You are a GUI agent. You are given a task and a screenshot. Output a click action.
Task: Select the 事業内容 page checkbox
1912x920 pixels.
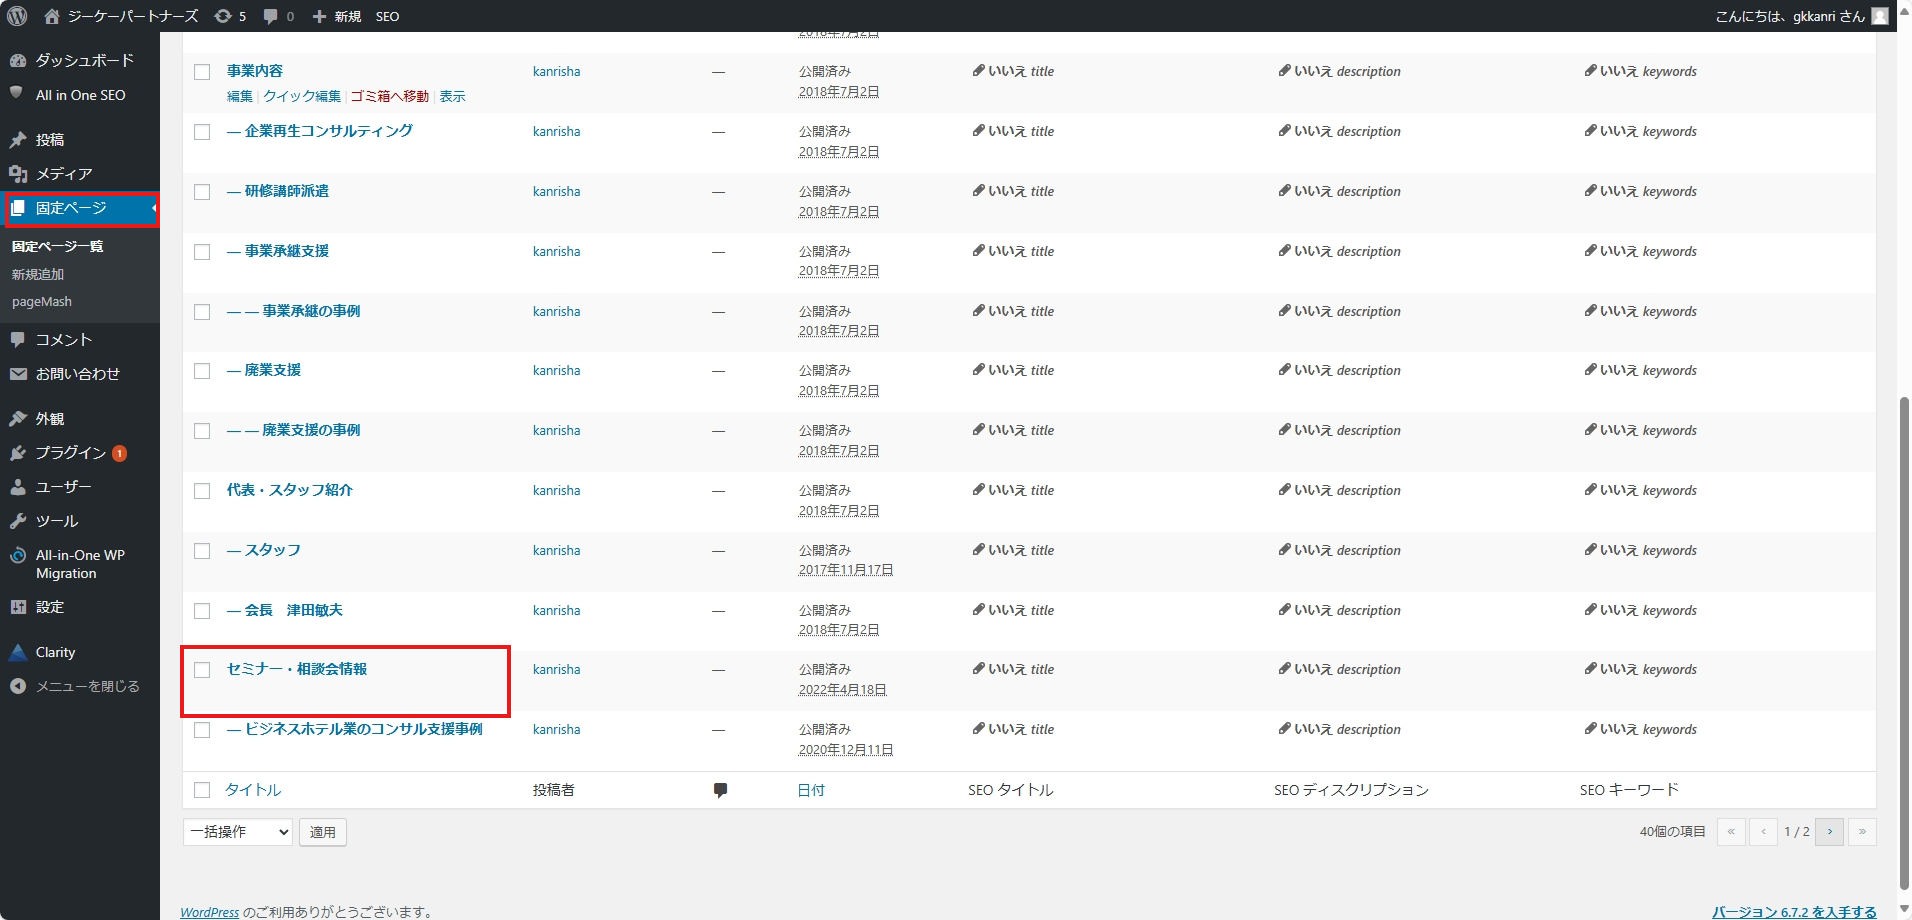click(202, 72)
